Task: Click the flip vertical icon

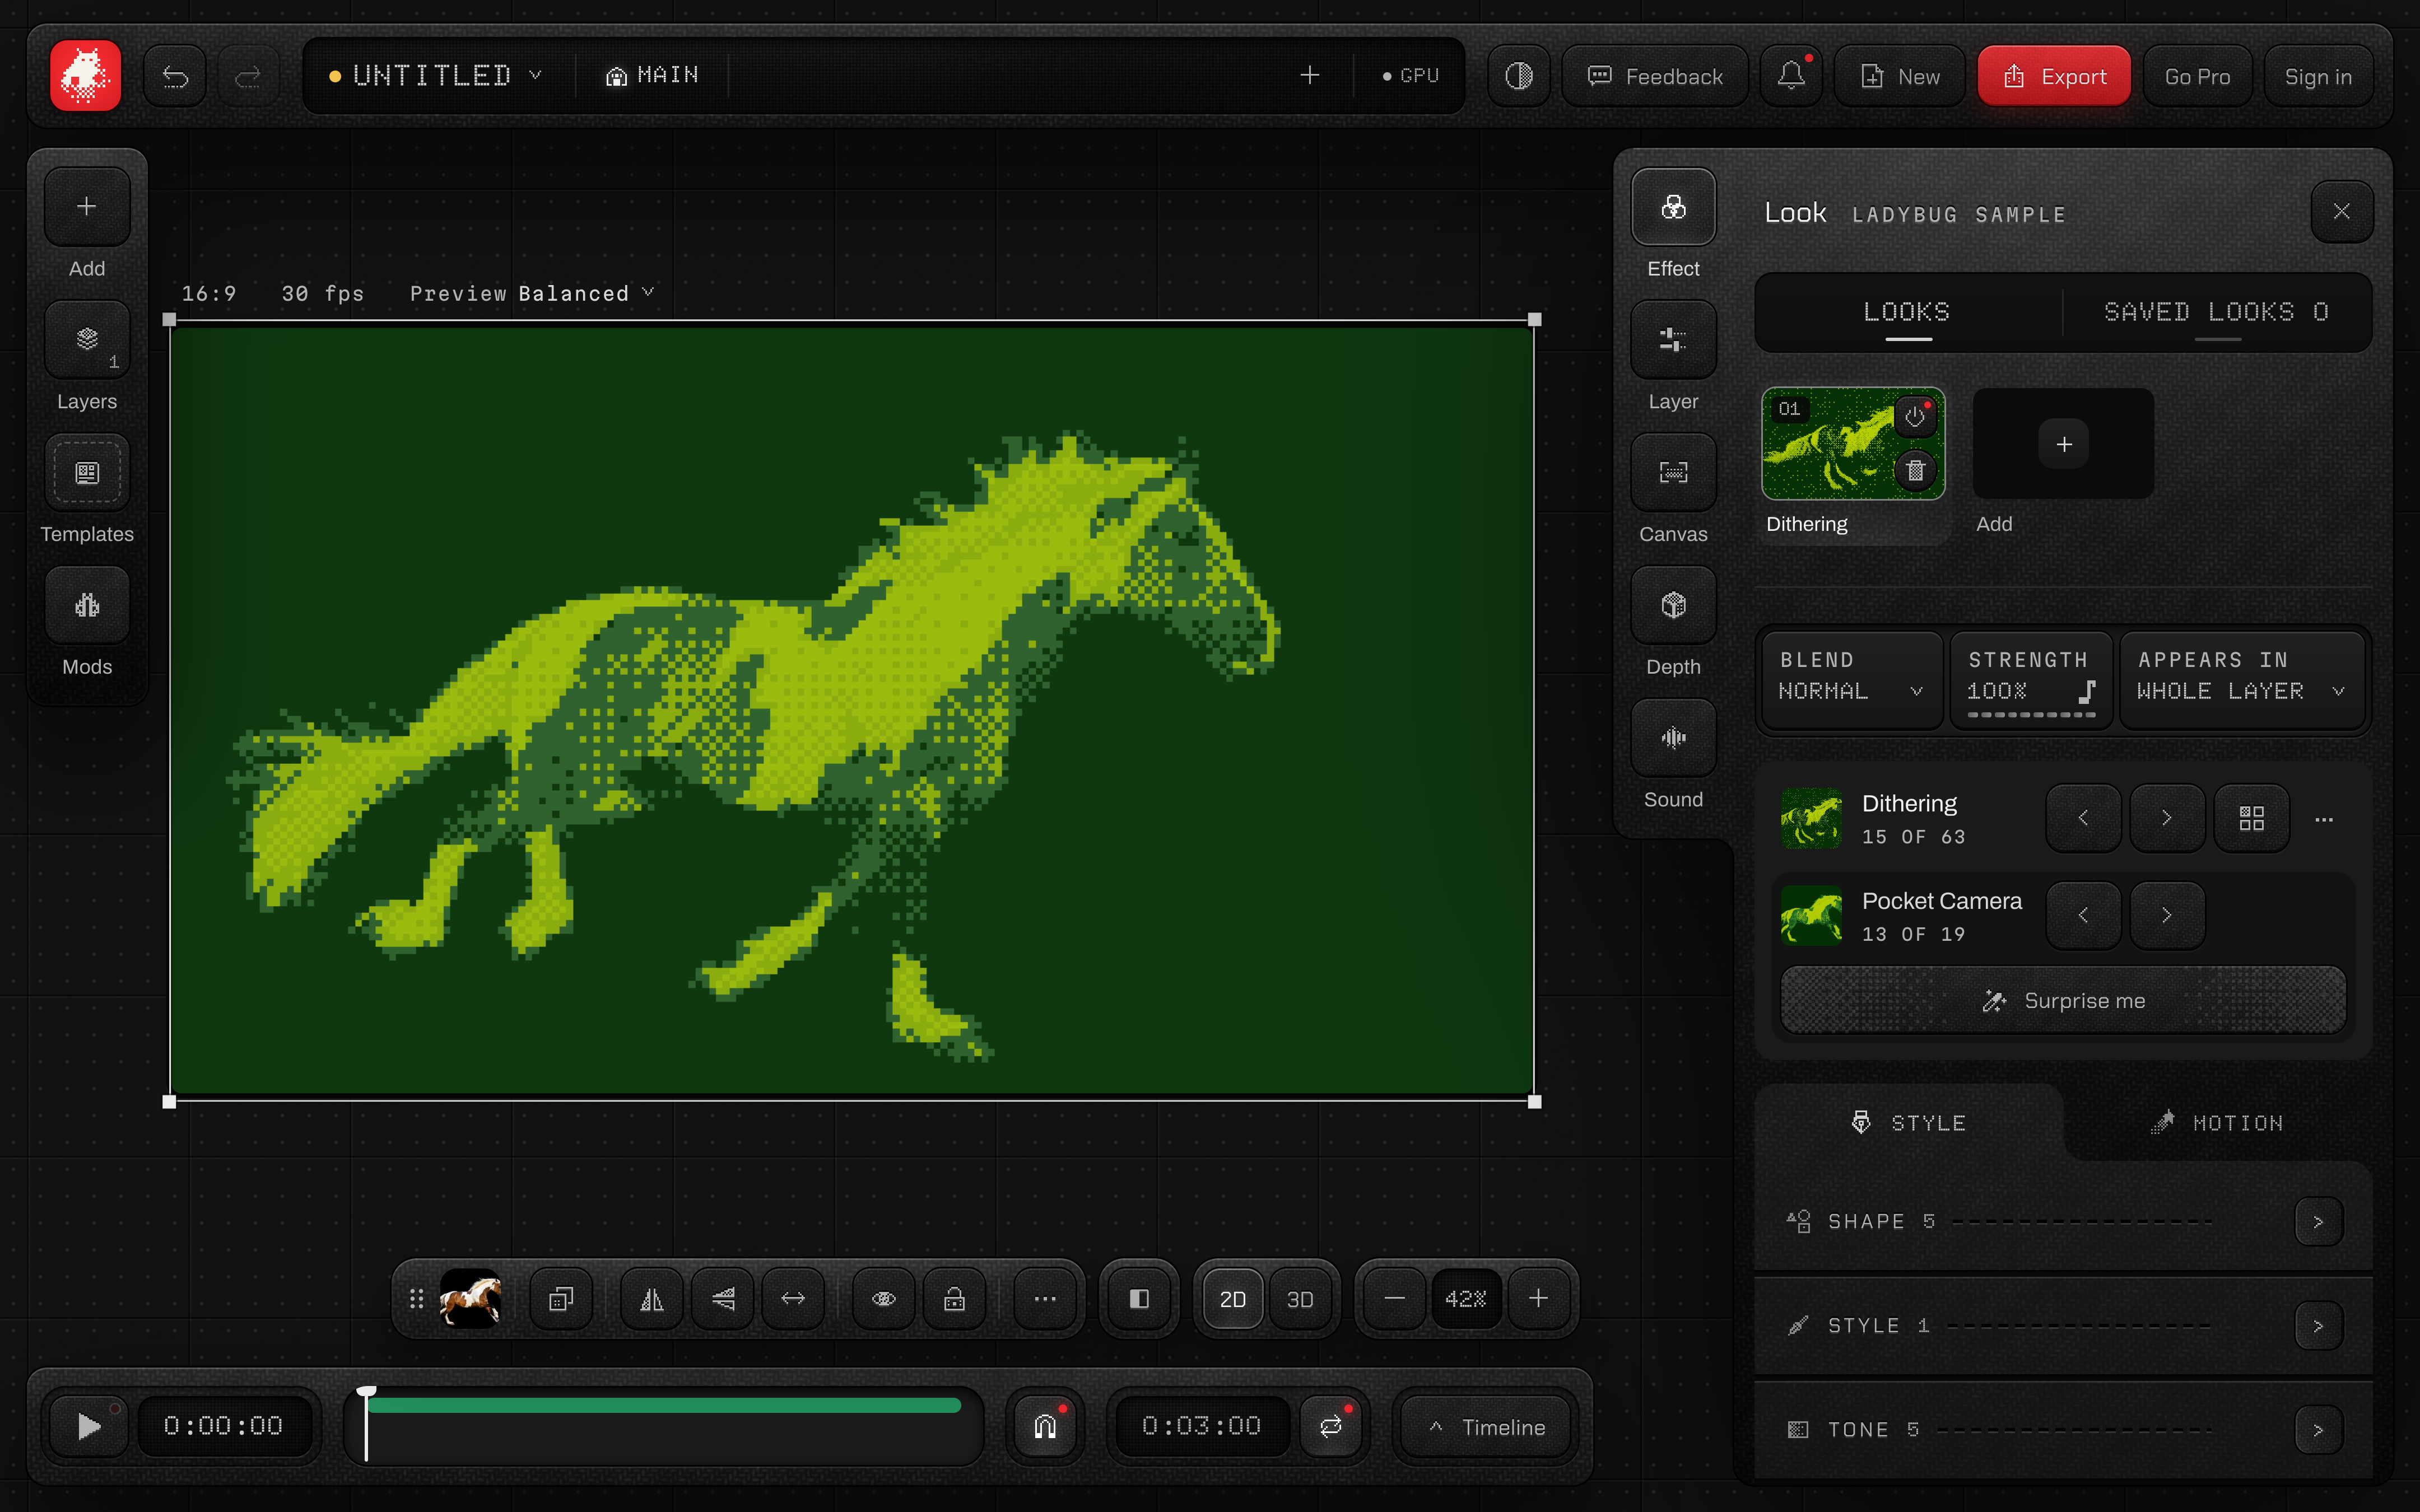Action: 723,1299
